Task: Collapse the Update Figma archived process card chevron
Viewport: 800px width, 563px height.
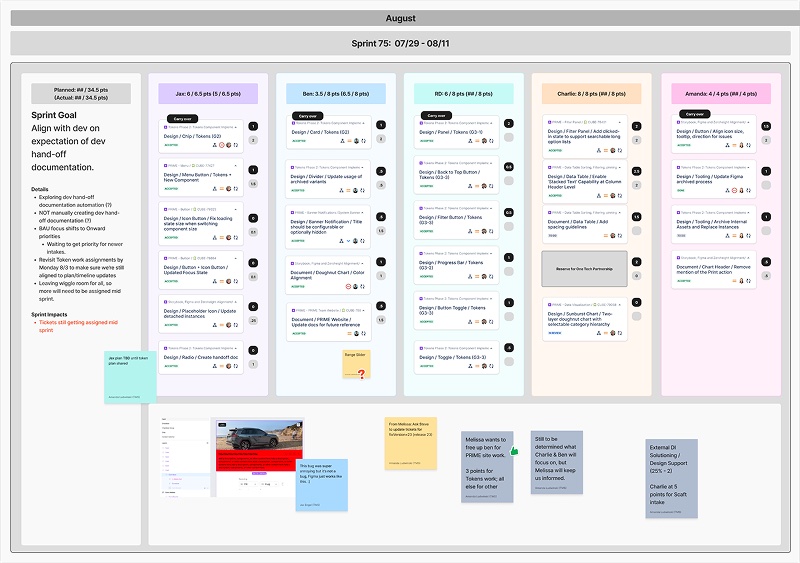Action: [x=748, y=167]
